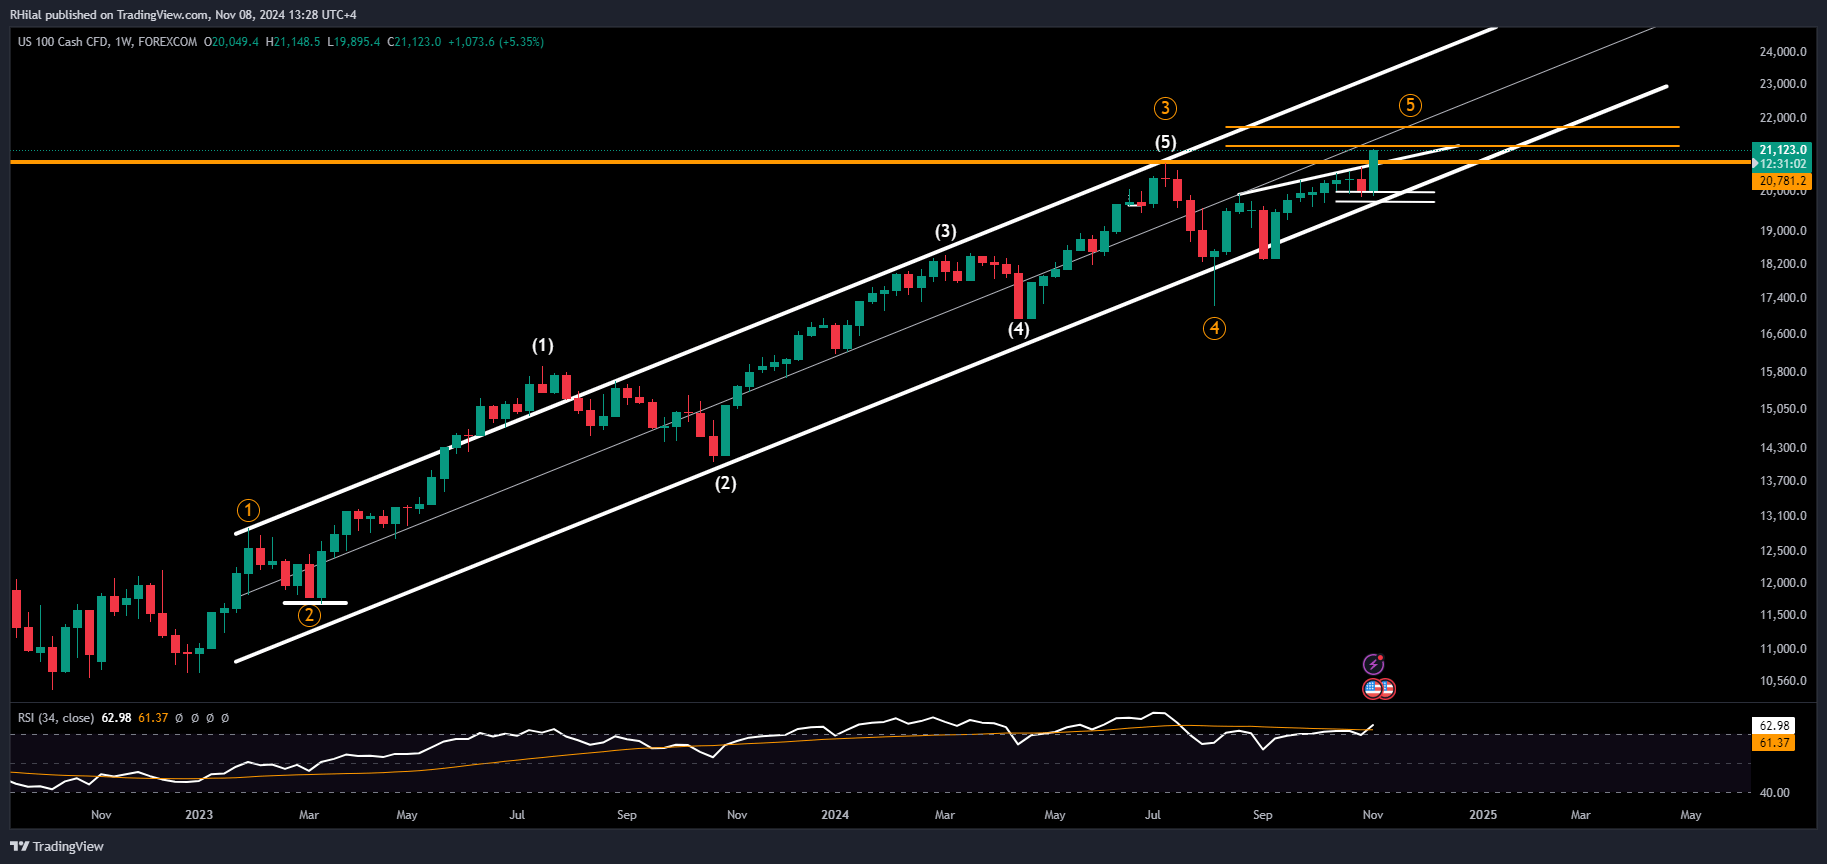Click the 23,000.0 price axis label

point(1783,84)
